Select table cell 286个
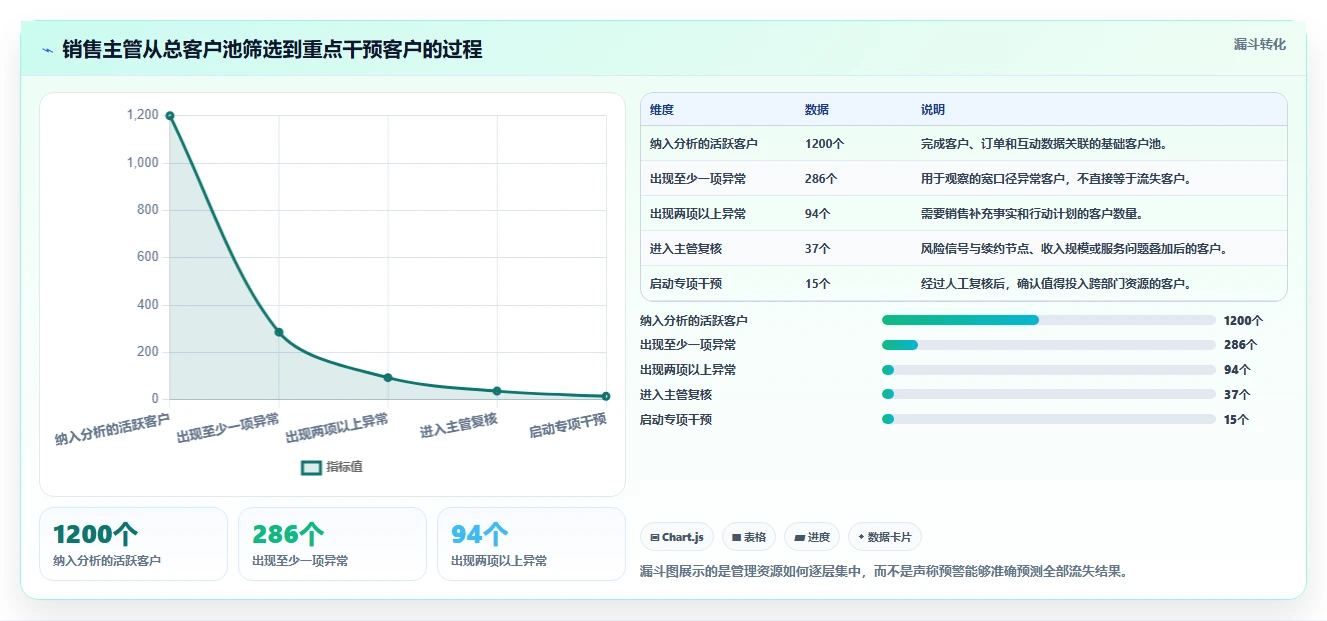 click(821, 179)
